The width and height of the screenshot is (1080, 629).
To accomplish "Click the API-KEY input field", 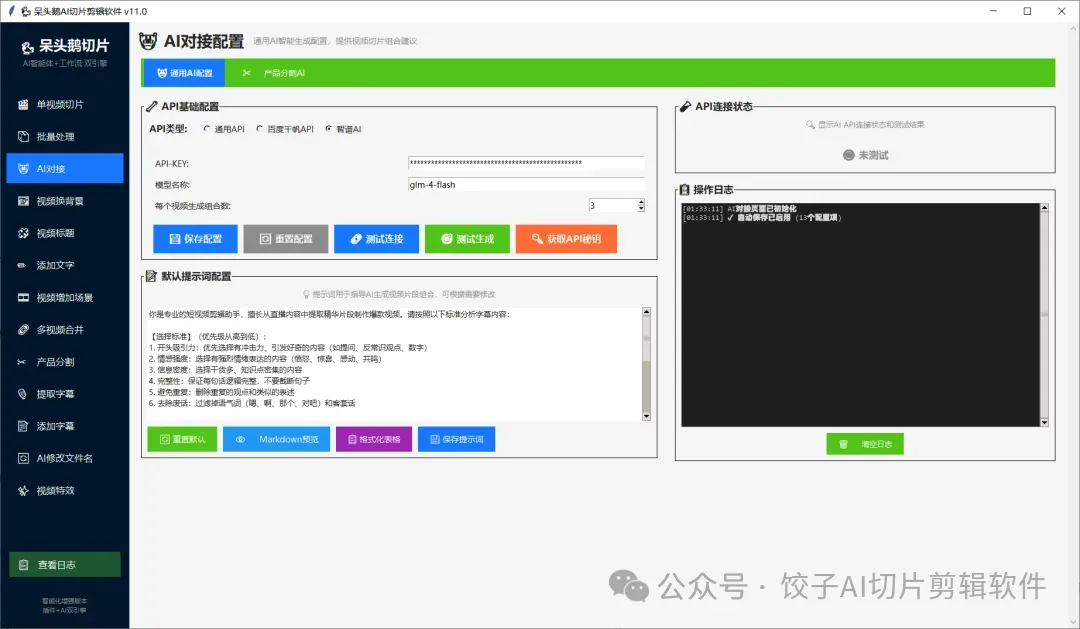I will click(x=526, y=163).
